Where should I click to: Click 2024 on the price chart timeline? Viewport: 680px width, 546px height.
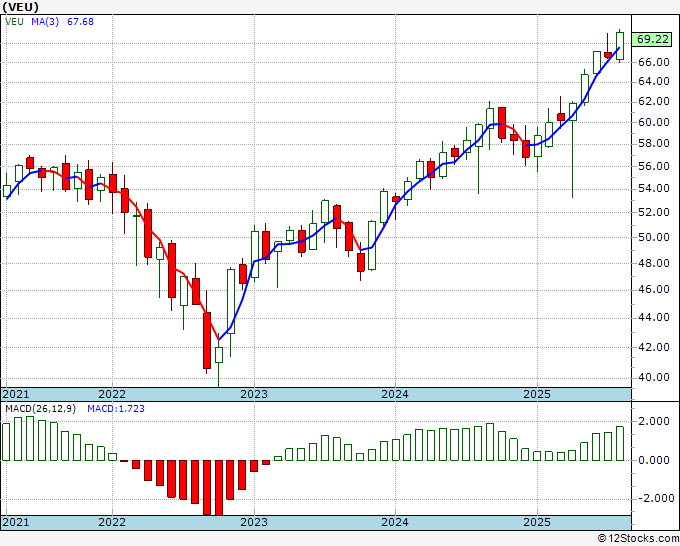(x=395, y=394)
